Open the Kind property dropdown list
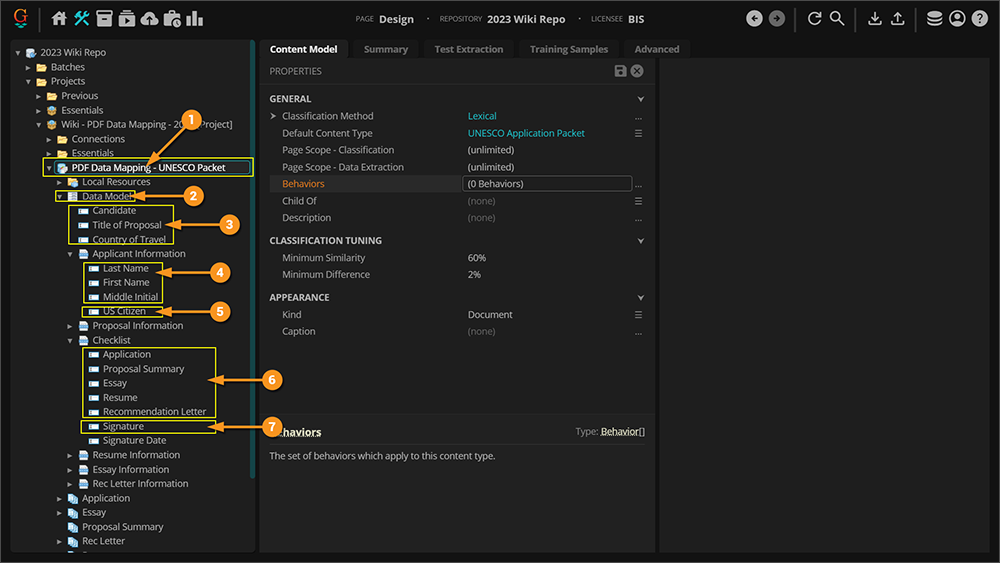 (638, 315)
